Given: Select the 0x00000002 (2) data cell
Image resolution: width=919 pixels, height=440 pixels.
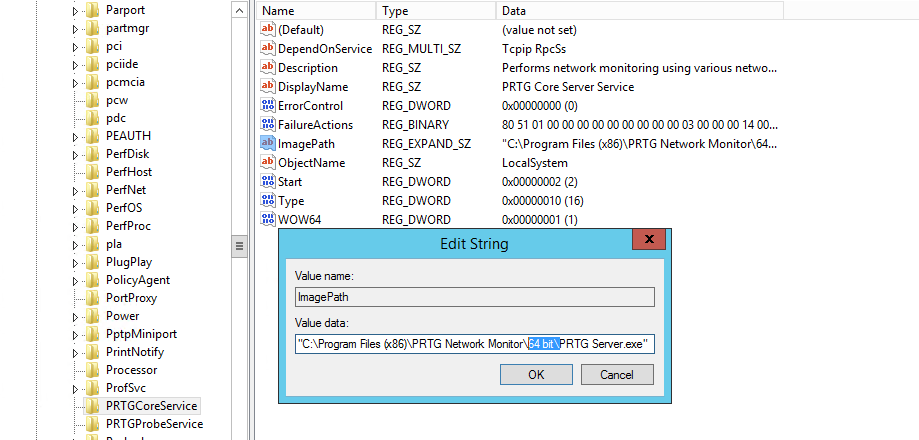Looking at the screenshot, I should point(540,182).
